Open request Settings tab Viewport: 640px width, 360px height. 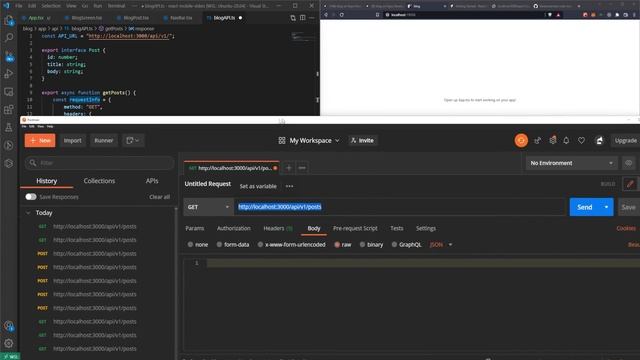pyautogui.click(x=426, y=228)
